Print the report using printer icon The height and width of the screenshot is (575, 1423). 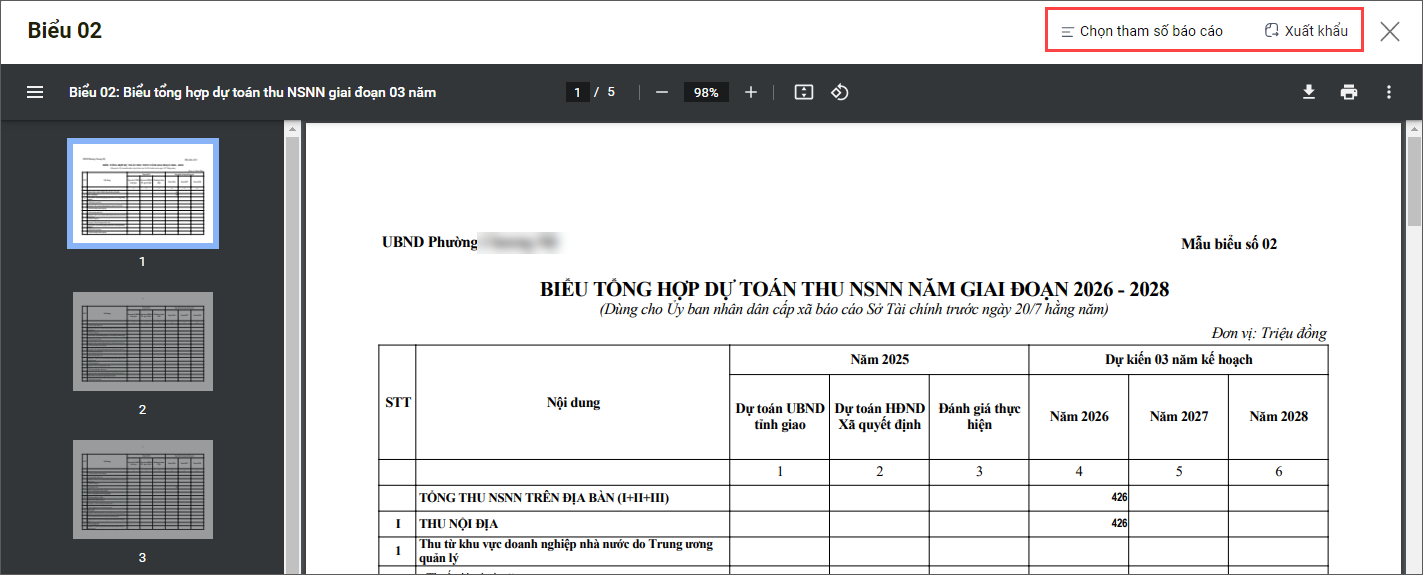click(x=1349, y=92)
